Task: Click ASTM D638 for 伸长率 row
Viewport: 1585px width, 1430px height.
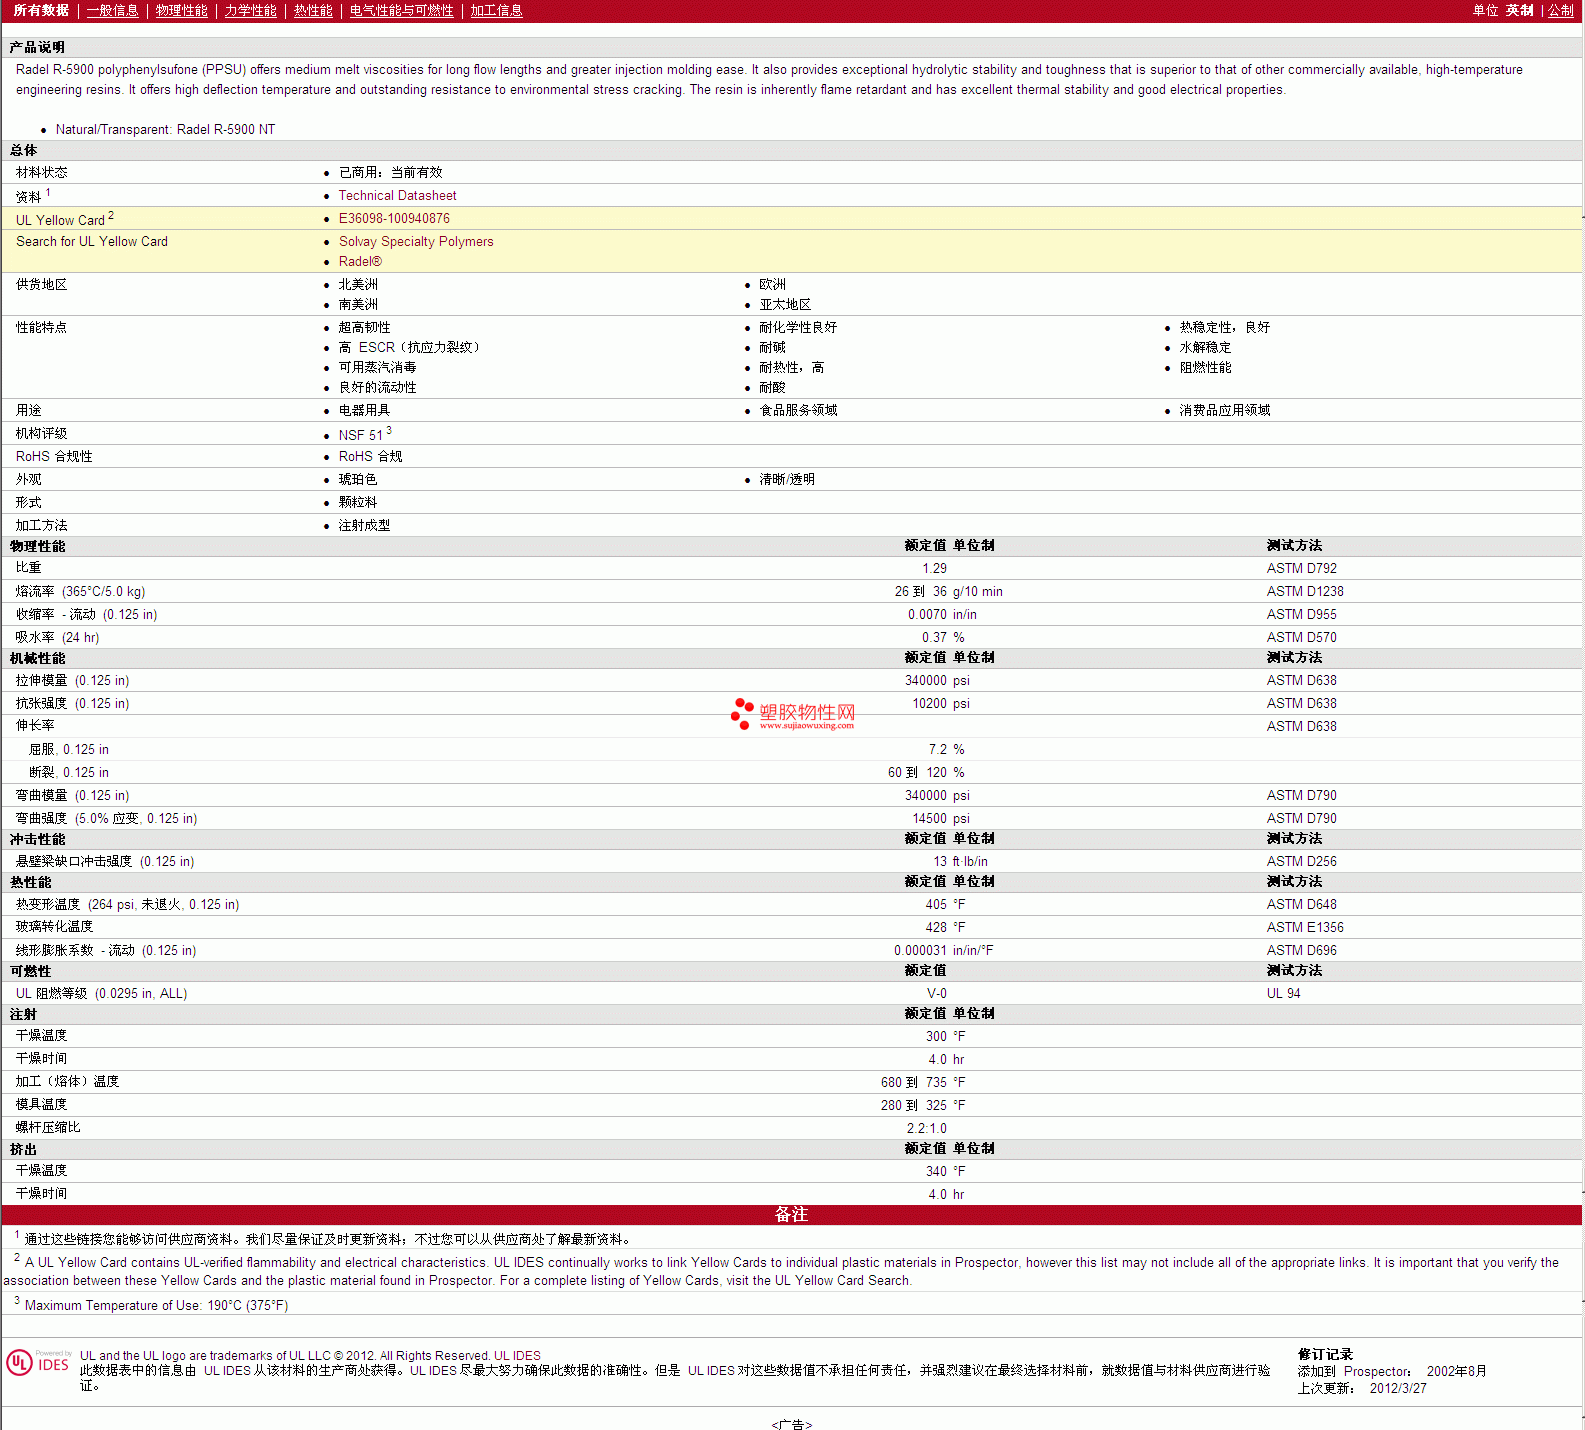Action: pyautogui.click(x=1301, y=727)
